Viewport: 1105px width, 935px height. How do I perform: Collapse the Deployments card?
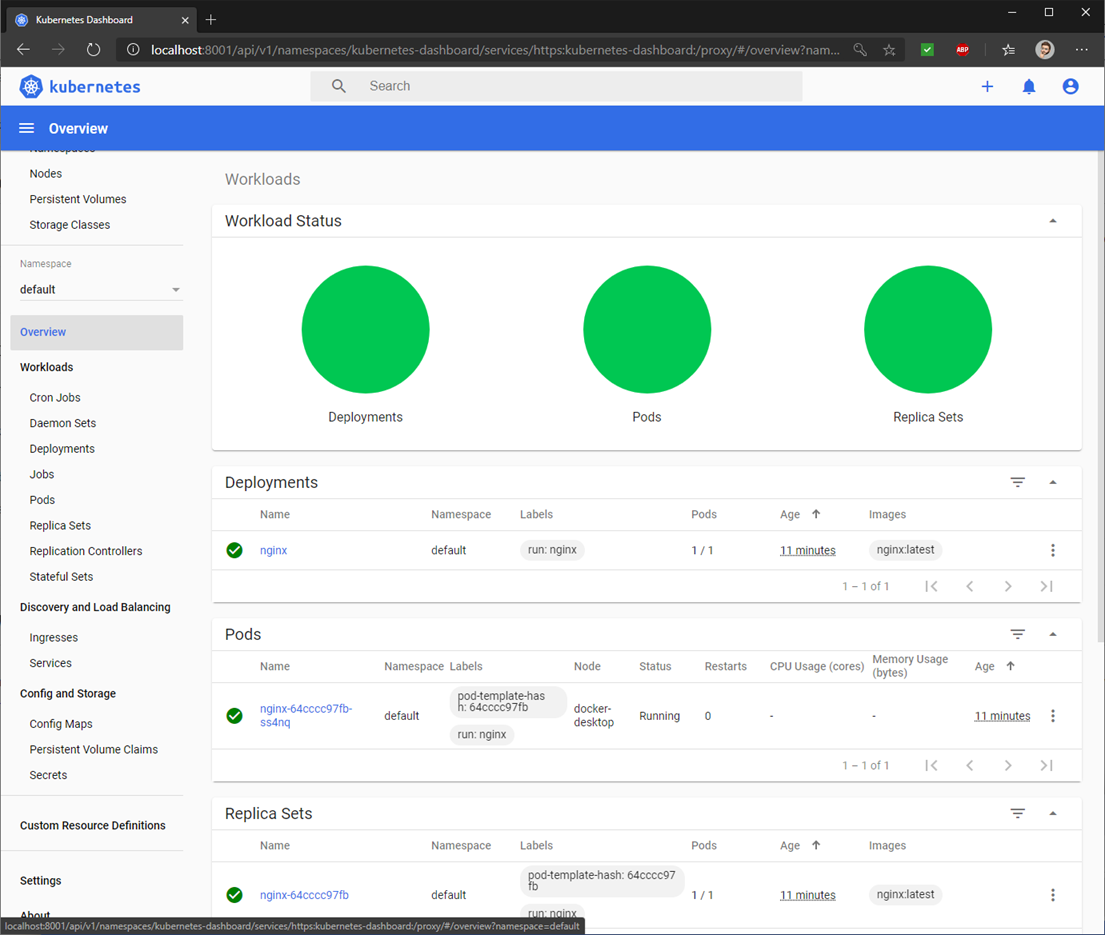coord(1053,483)
